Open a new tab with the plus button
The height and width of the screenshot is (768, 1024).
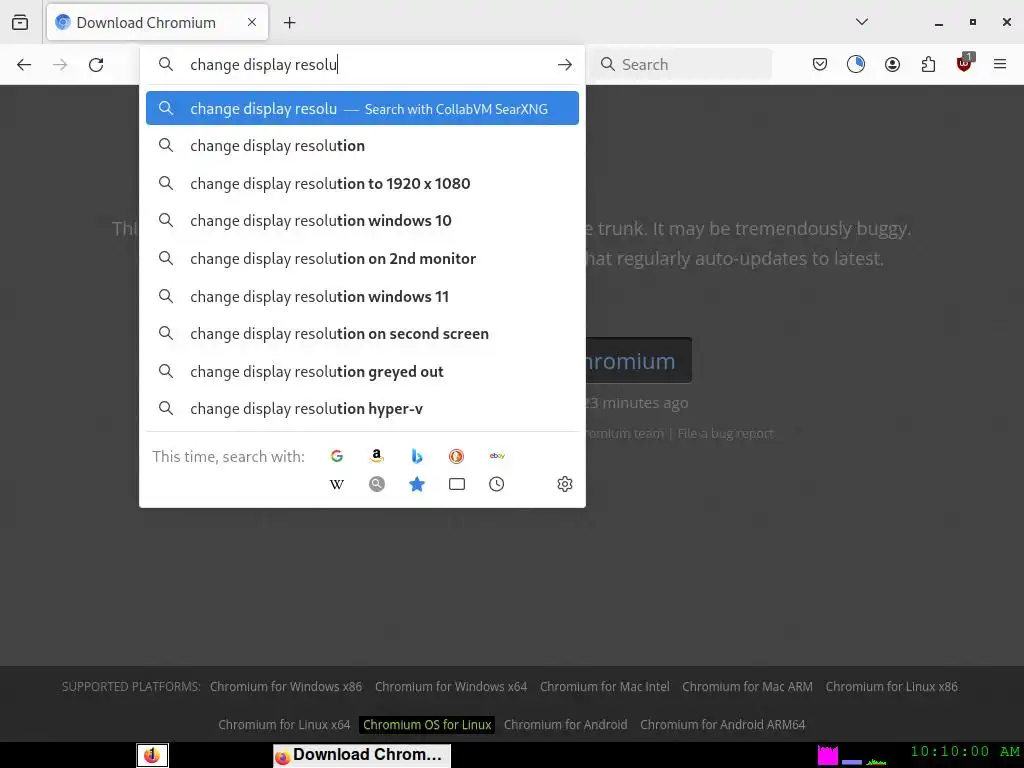[289, 23]
